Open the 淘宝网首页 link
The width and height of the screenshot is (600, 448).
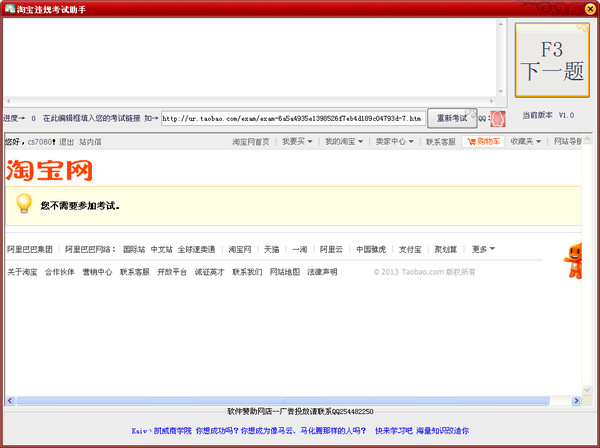[x=251, y=142]
